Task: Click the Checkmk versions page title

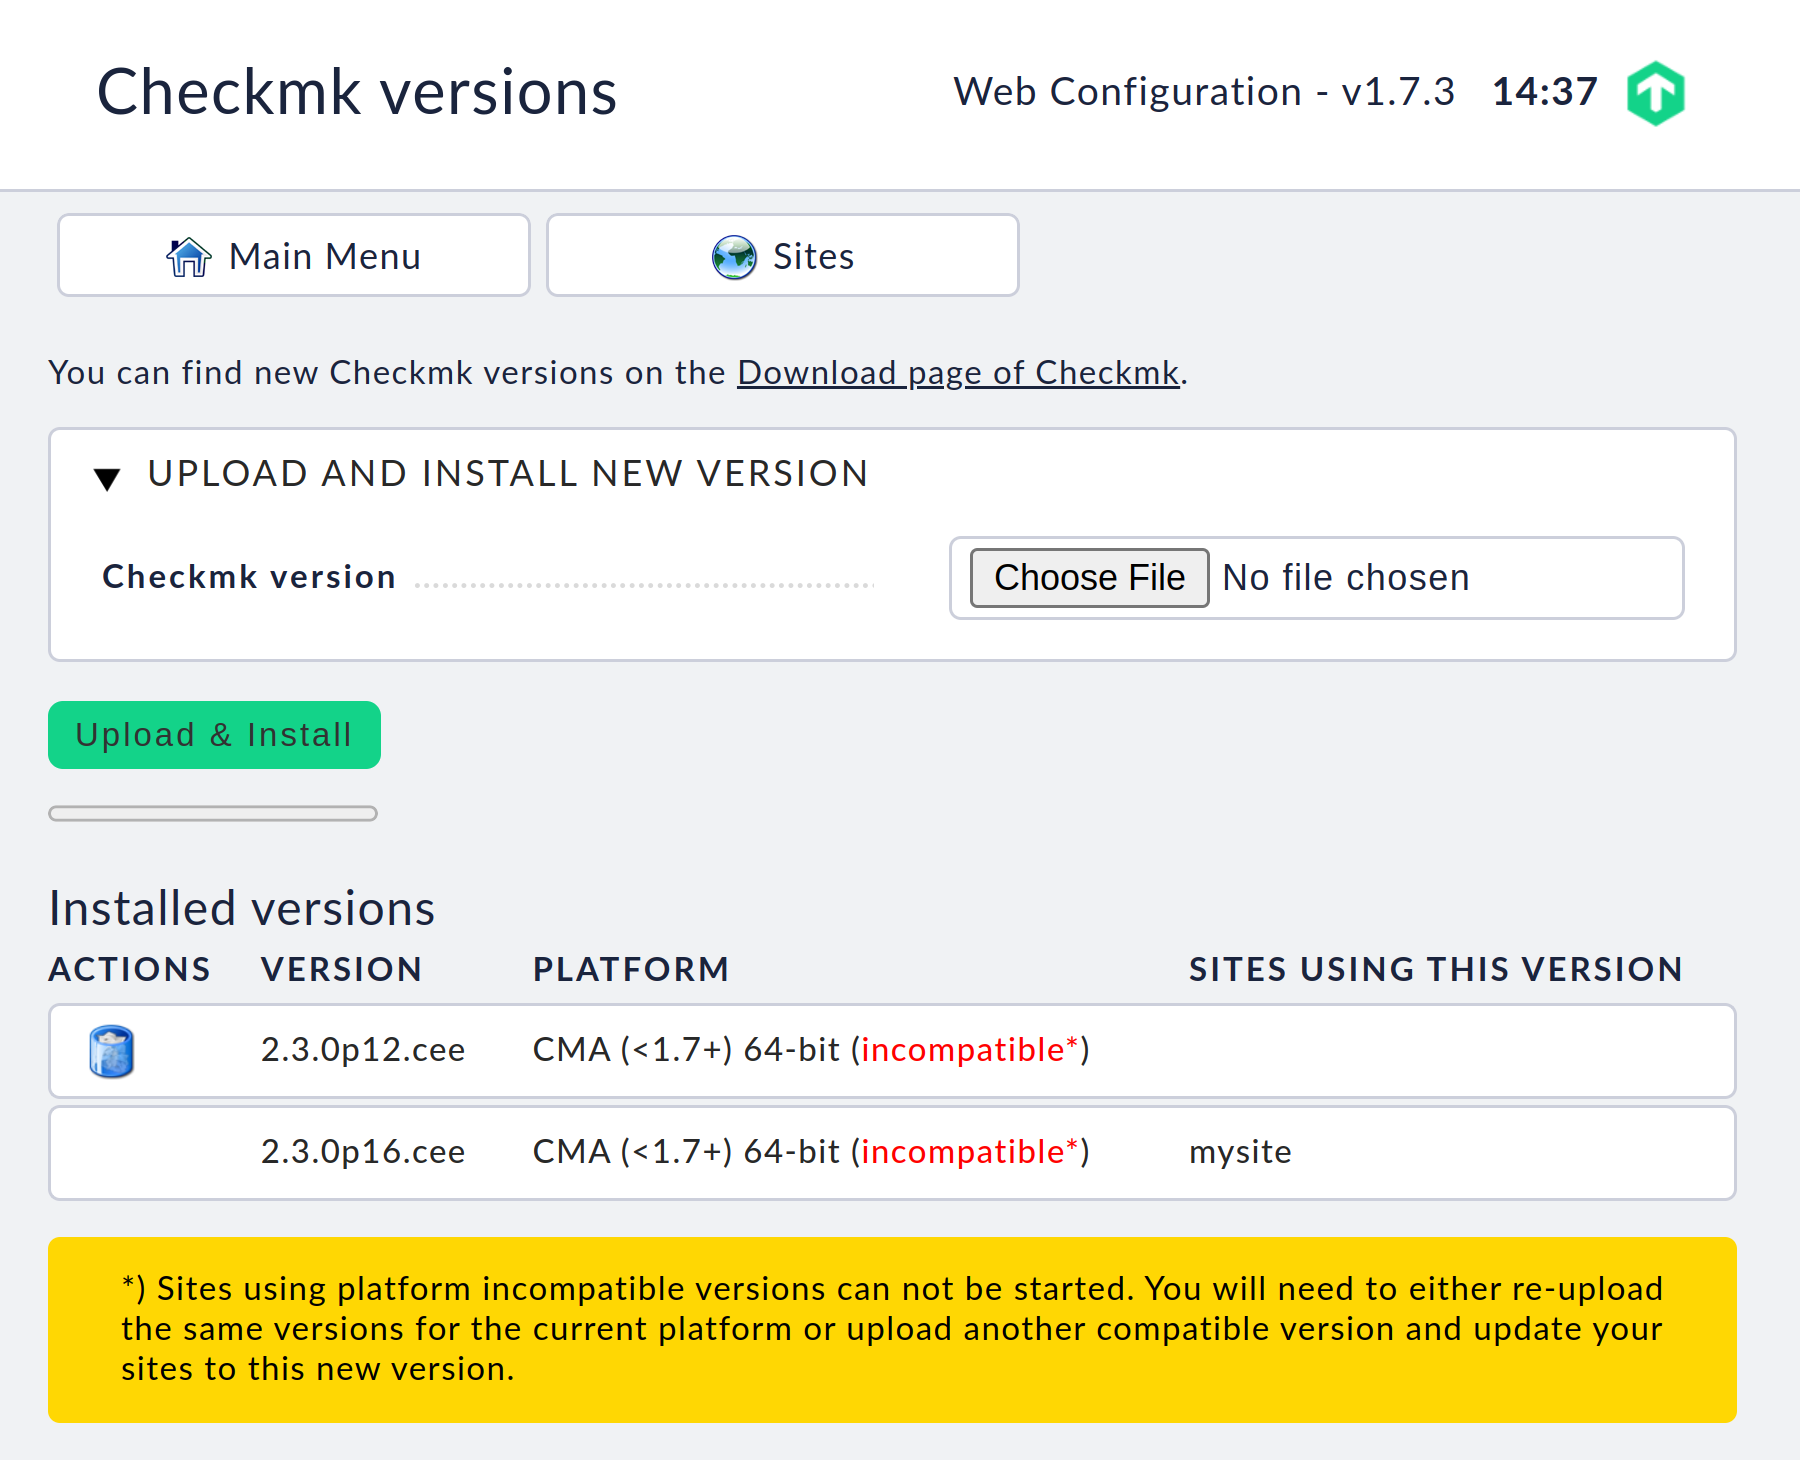Action: click(357, 92)
